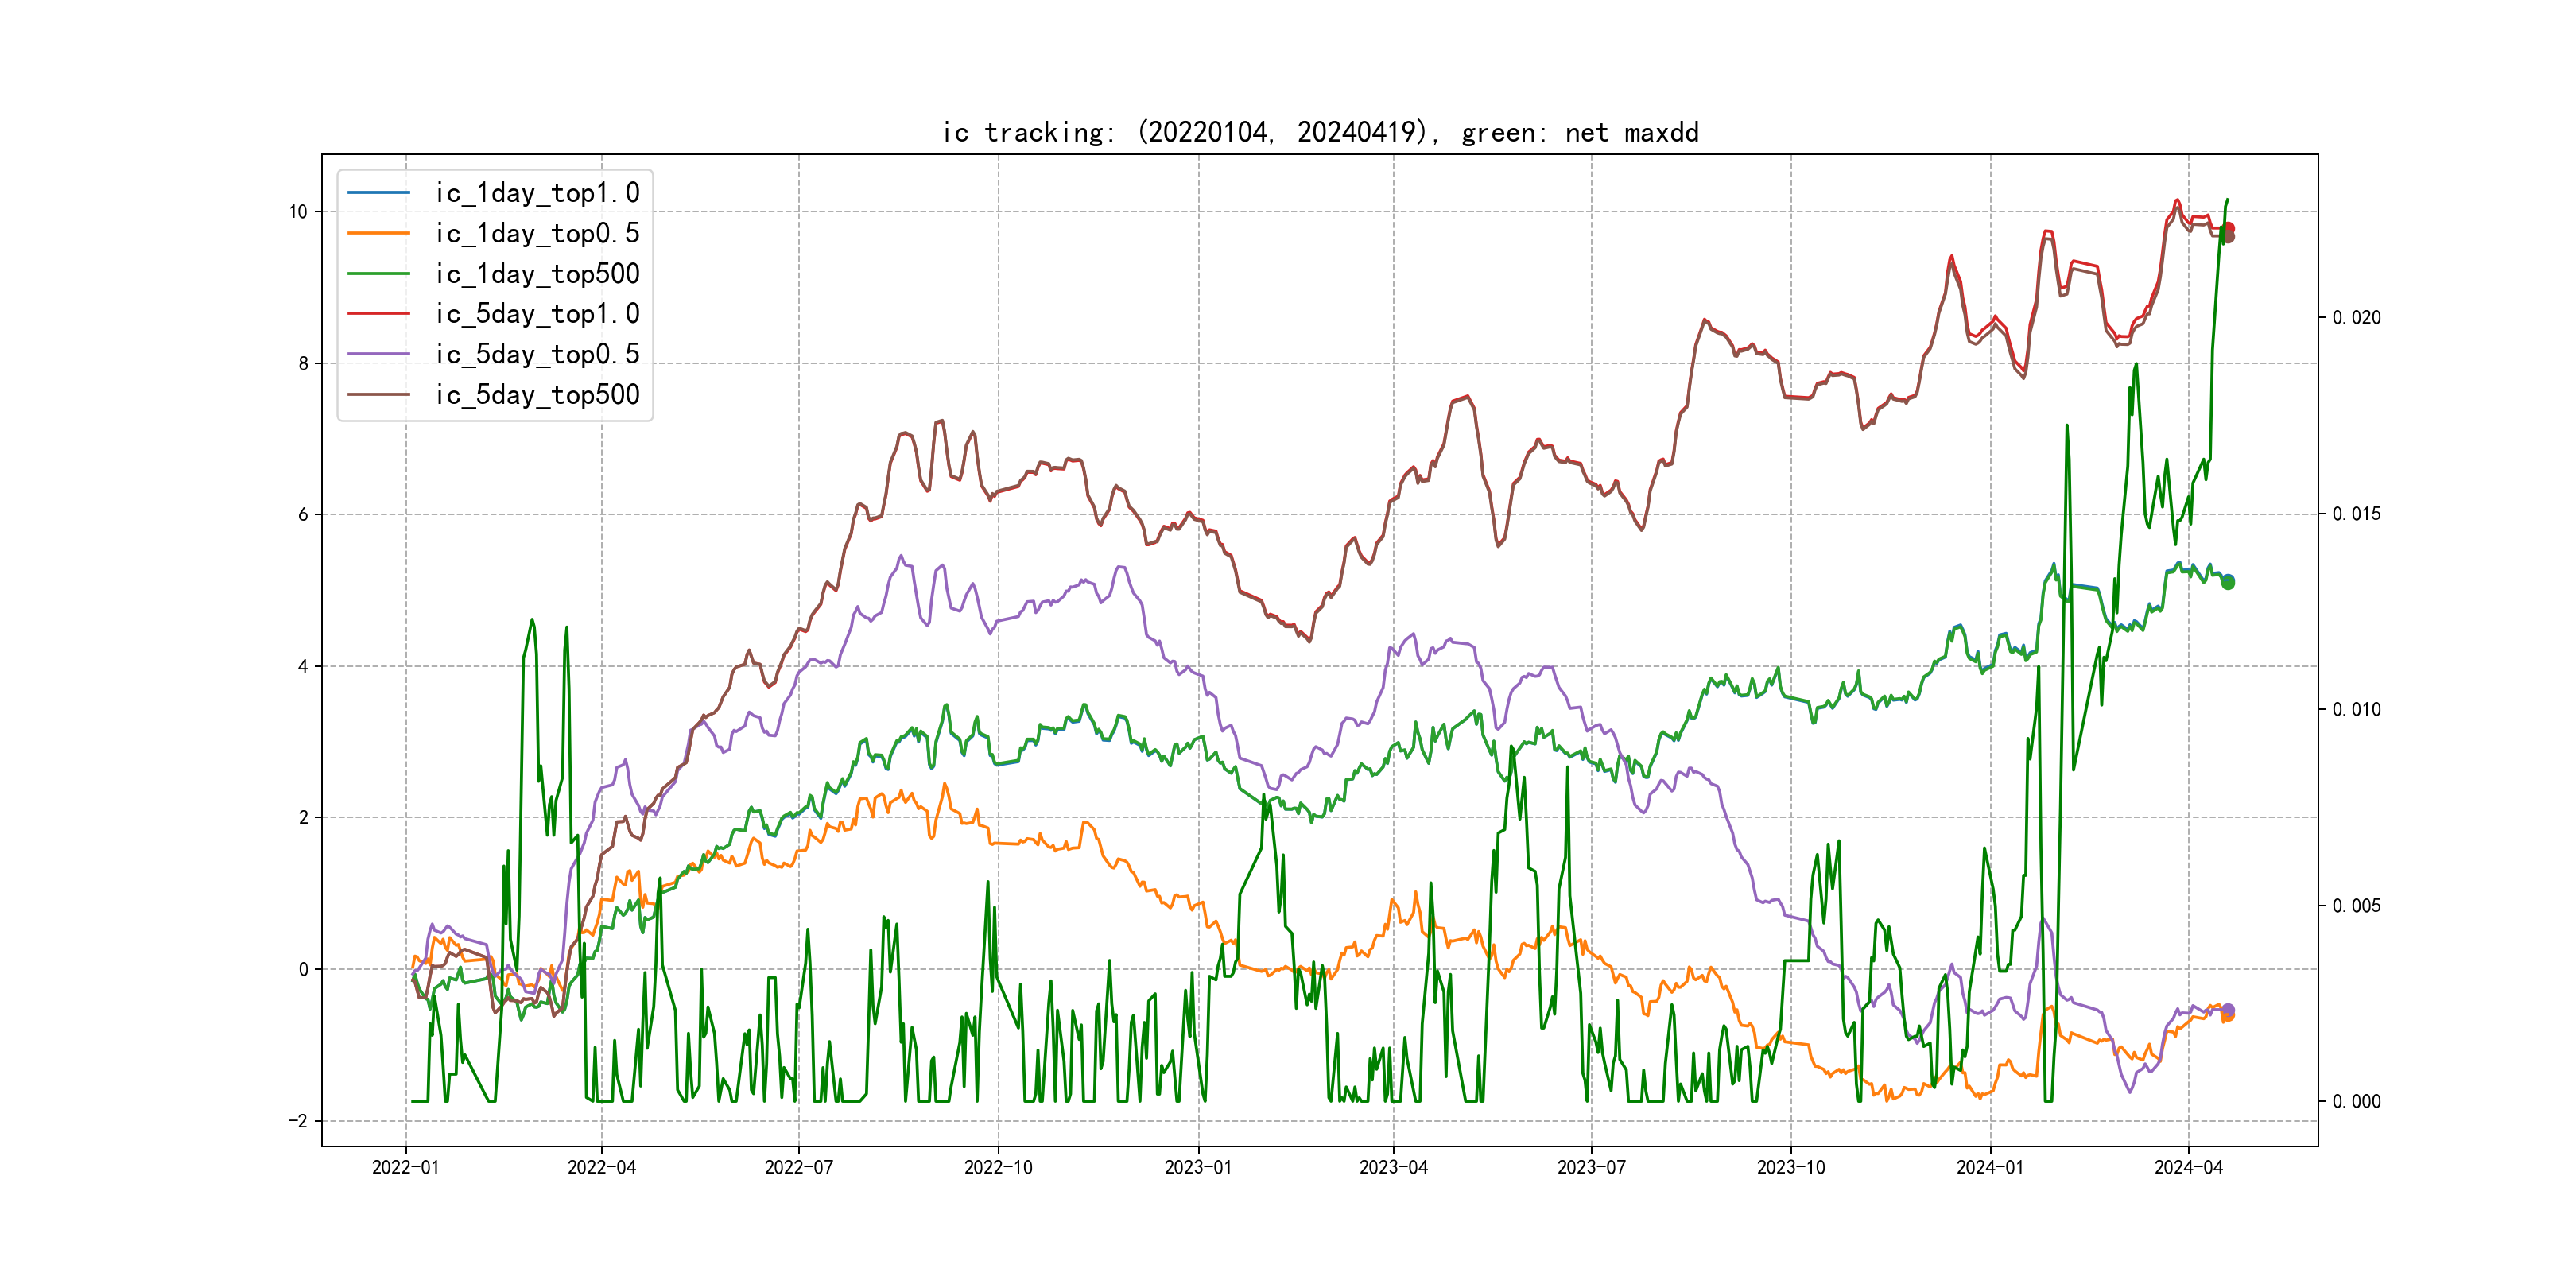Click the right axis tick label 0.020
2576x1288 pixels.
[x=2356, y=318]
